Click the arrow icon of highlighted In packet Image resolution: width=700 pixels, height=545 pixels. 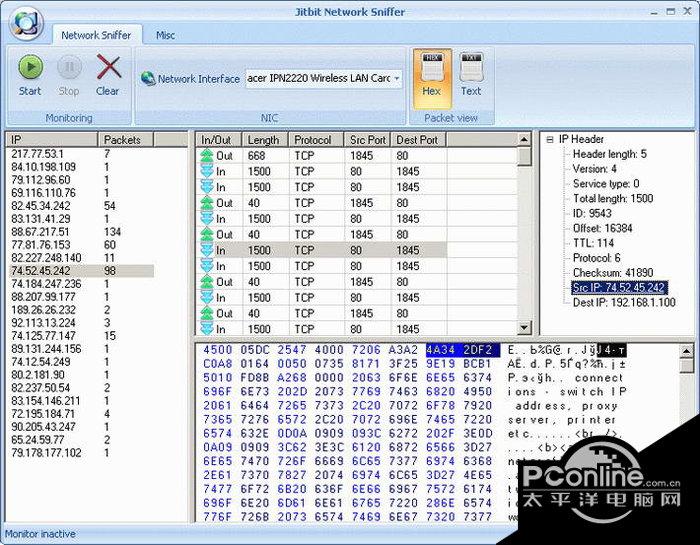pyautogui.click(x=207, y=250)
